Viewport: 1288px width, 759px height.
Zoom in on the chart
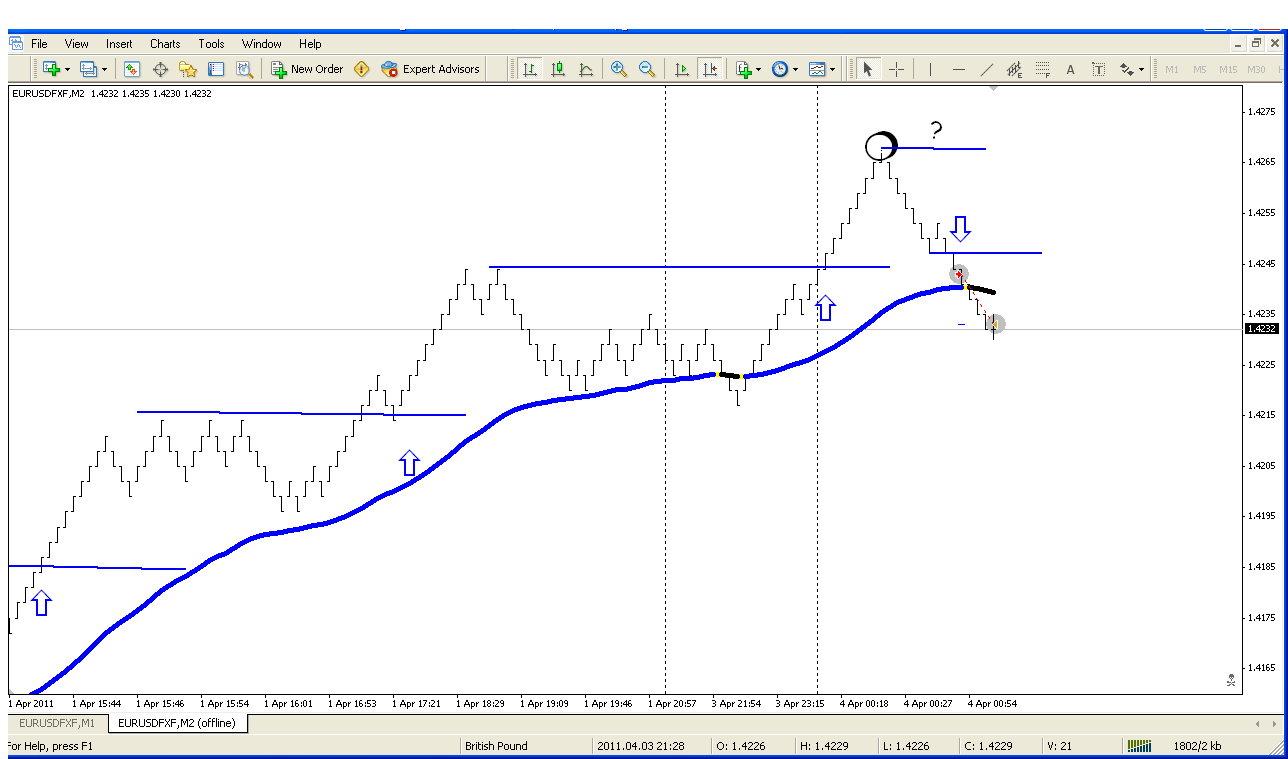tap(619, 69)
